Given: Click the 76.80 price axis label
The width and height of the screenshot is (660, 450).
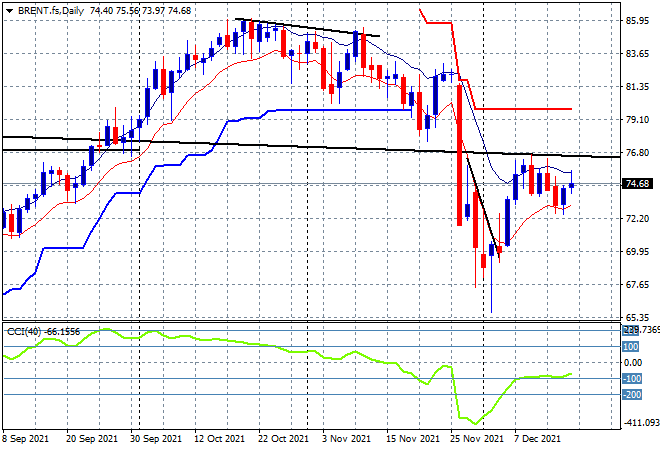Looking at the screenshot, I should click(x=637, y=153).
